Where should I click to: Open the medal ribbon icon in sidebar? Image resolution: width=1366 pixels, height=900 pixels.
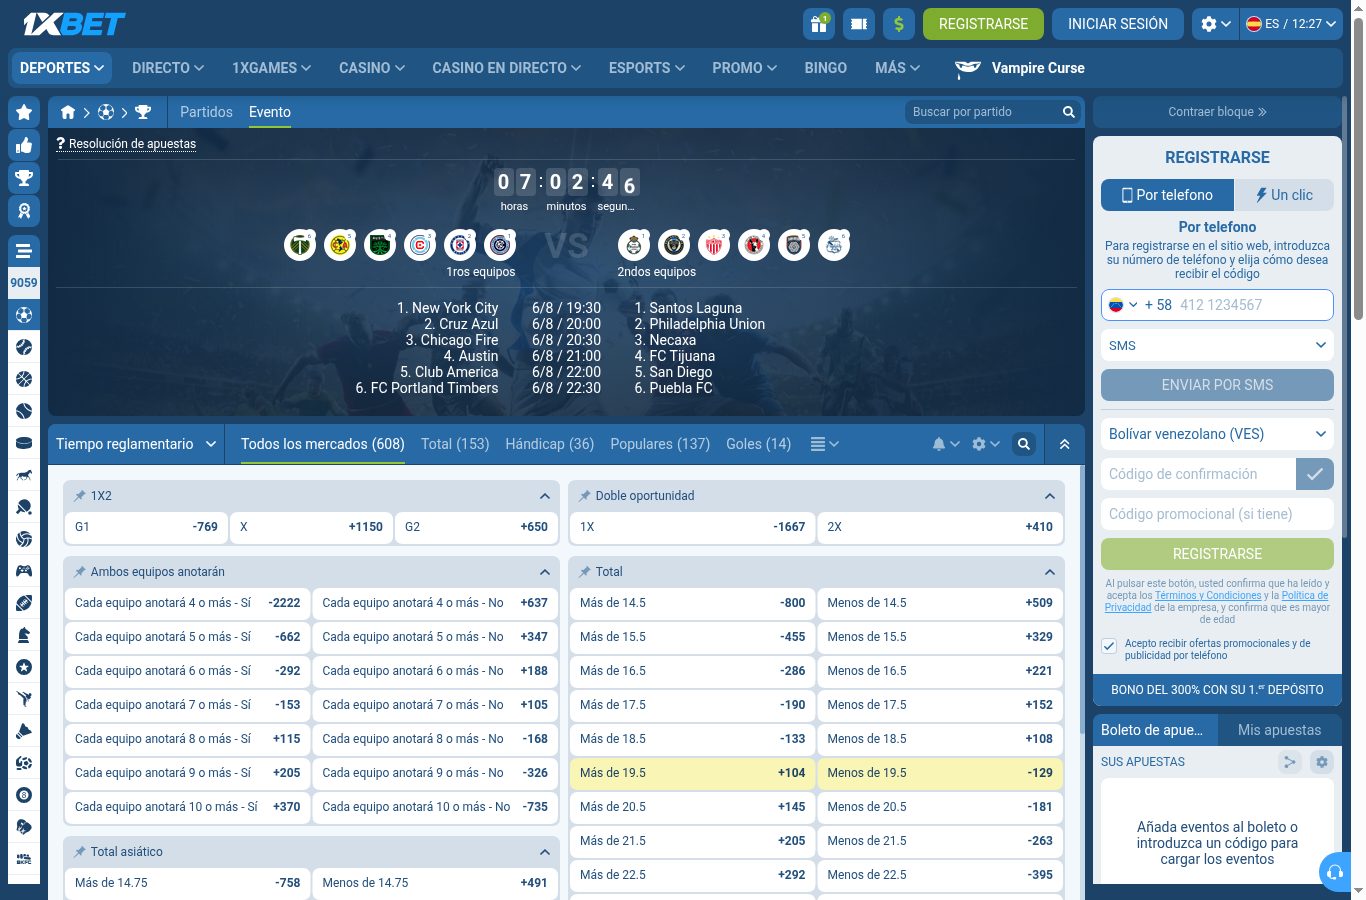coord(24,211)
